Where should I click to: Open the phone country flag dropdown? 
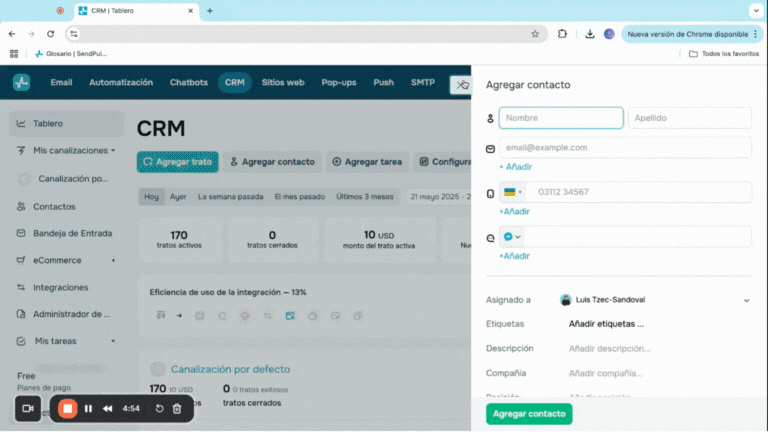512,192
